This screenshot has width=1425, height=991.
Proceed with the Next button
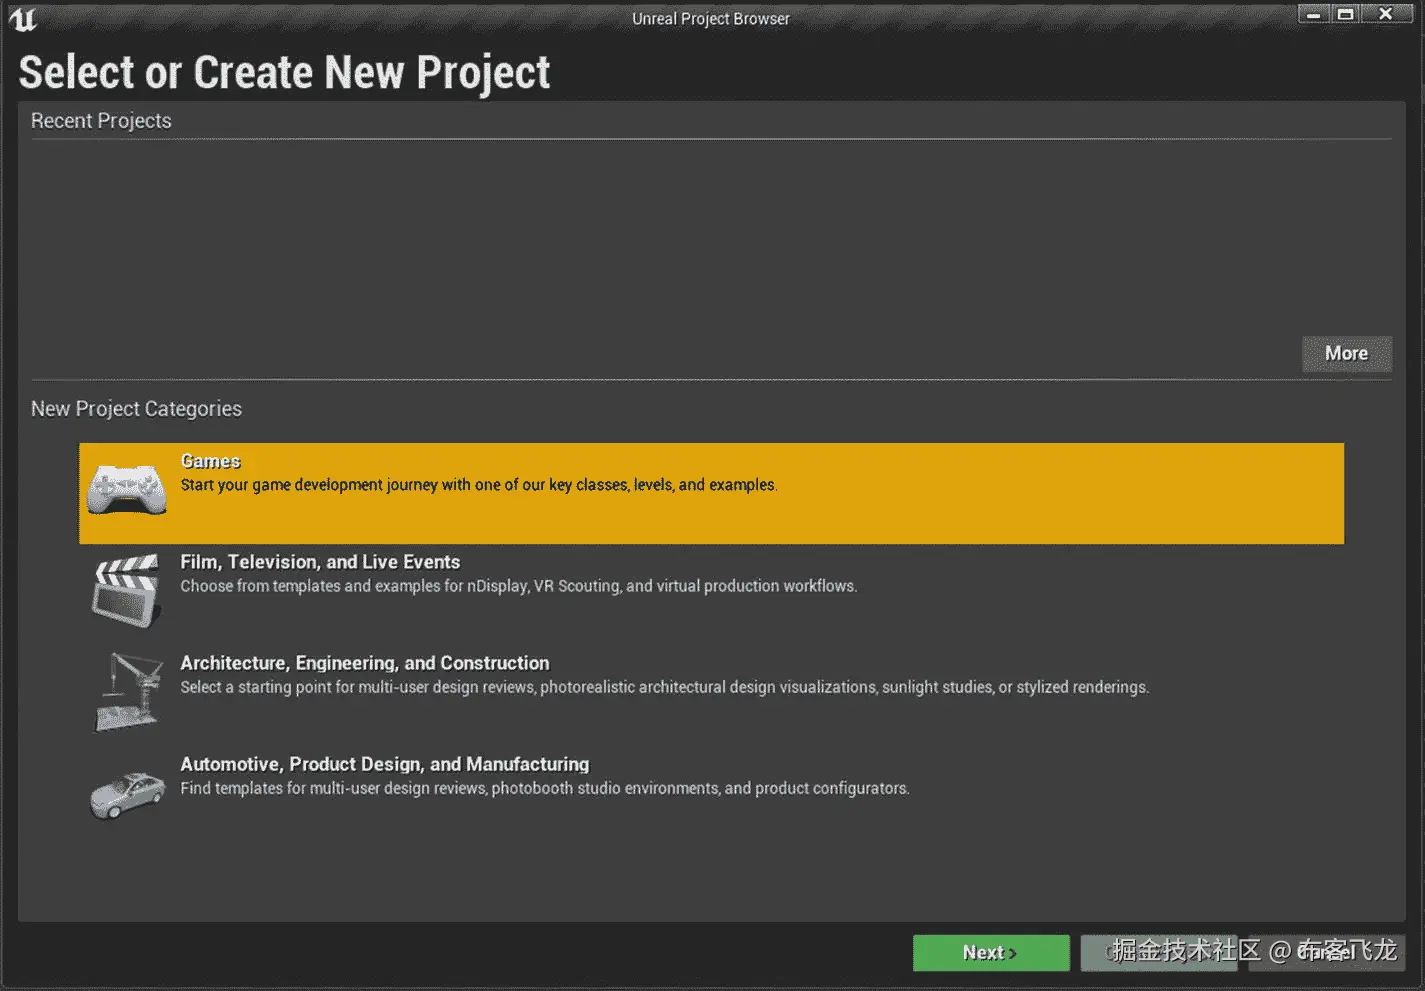click(991, 953)
